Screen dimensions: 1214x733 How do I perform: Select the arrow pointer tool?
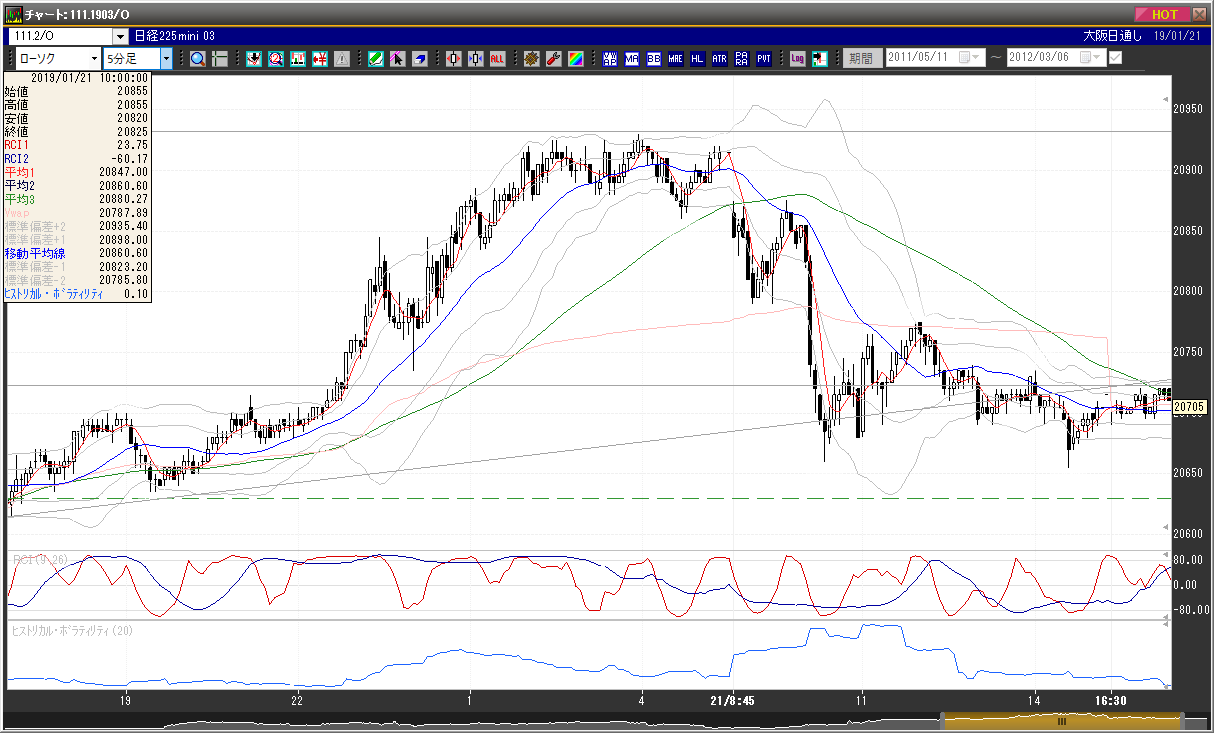click(x=398, y=58)
